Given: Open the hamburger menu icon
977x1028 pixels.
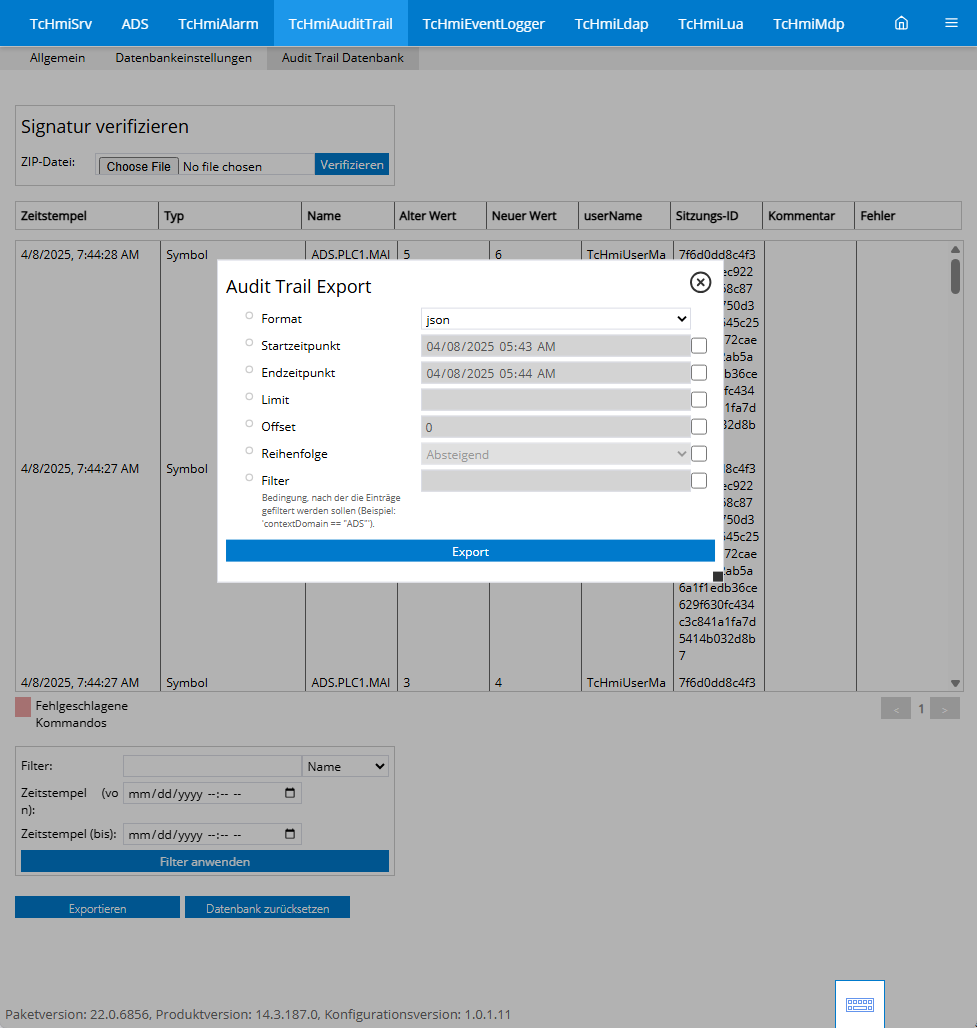Looking at the screenshot, I should [951, 23].
